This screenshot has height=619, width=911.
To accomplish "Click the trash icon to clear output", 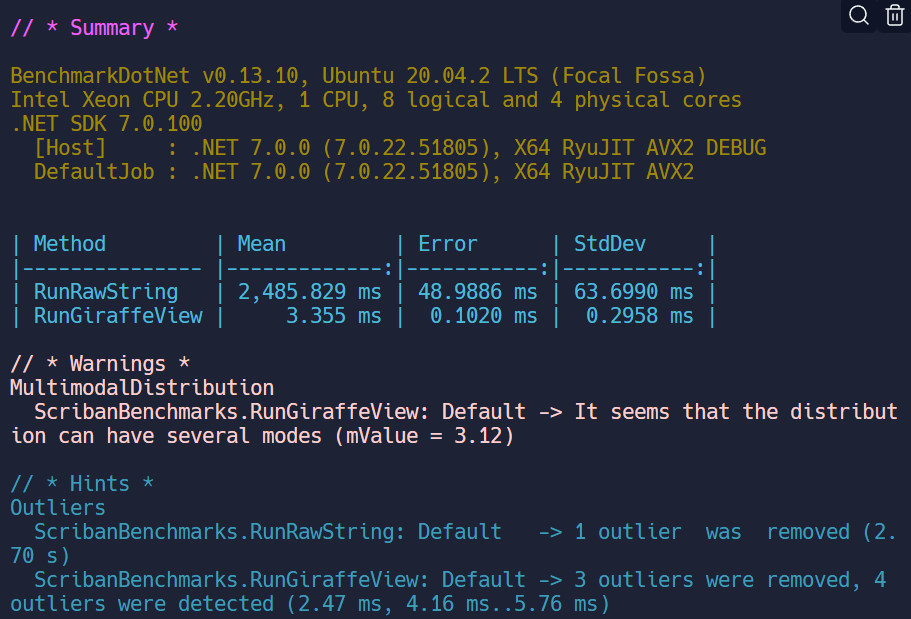I will [894, 15].
